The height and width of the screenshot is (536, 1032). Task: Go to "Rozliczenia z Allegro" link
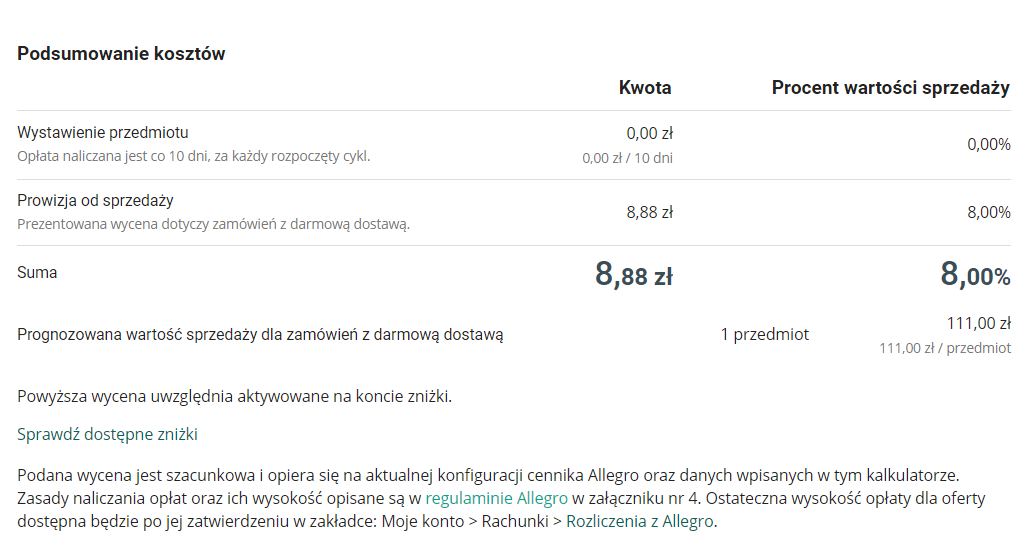coord(640,521)
